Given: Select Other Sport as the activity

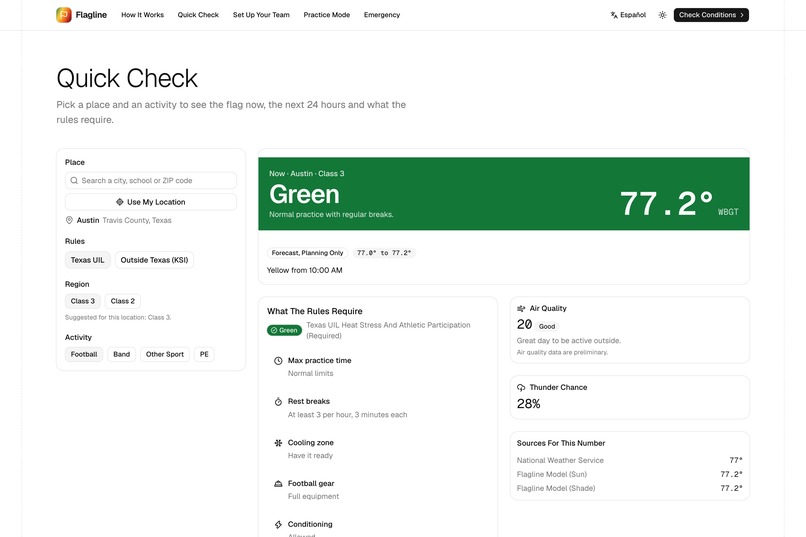Looking at the screenshot, I should point(164,354).
